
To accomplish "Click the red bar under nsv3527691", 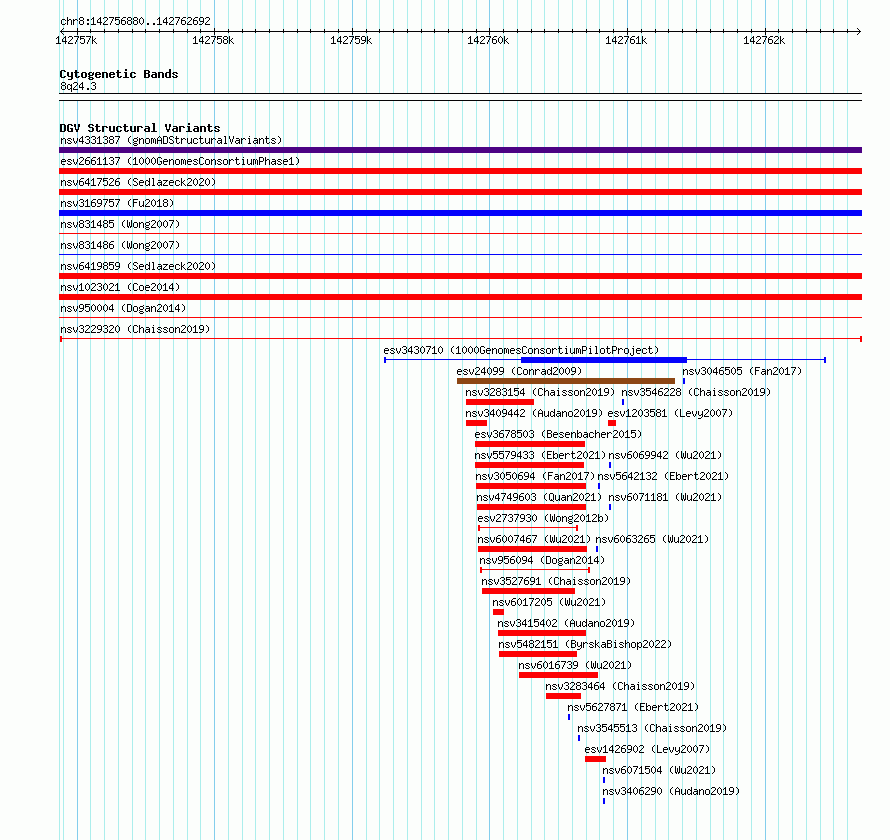I will [528, 591].
